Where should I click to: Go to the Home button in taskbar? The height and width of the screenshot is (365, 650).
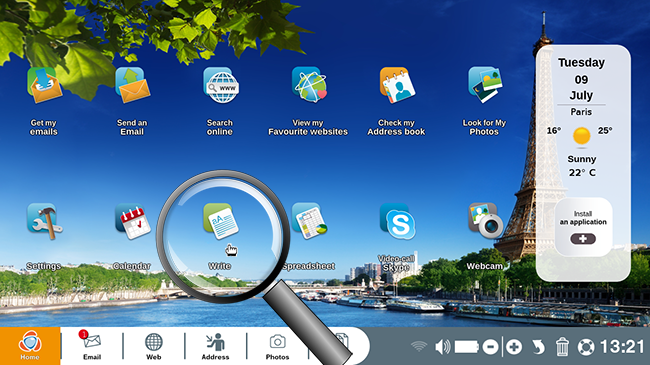click(x=30, y=346)
